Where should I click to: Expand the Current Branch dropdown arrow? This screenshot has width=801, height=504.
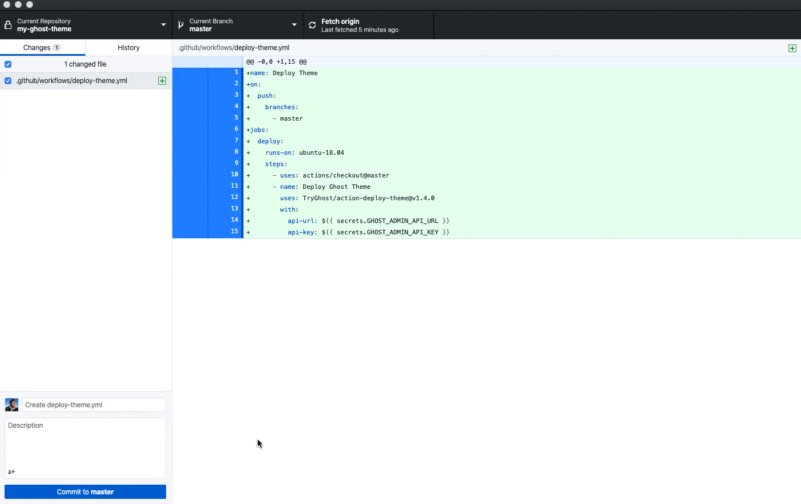tap(294, 24)
